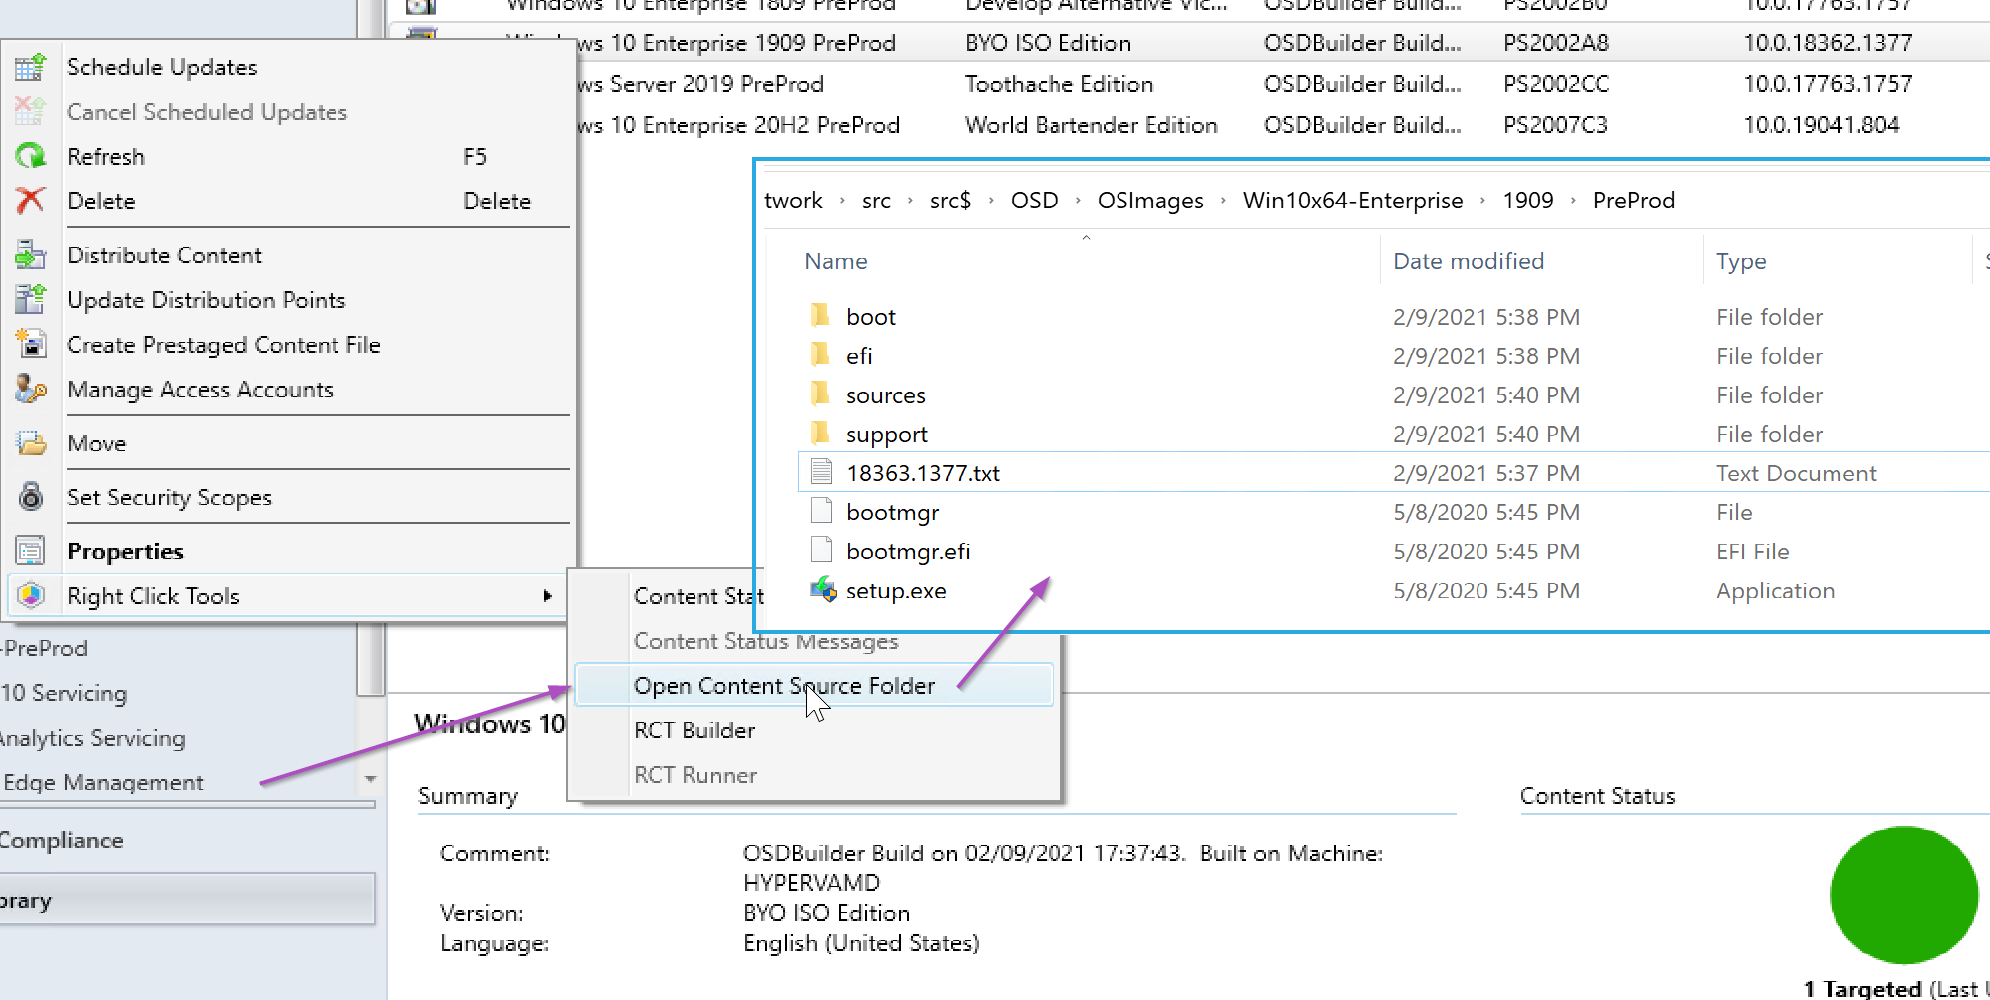The height and width of the screenshot is (1000, 1990).
Task: Click the Schedule Updates icon
Action: click(x=30, y=67)
